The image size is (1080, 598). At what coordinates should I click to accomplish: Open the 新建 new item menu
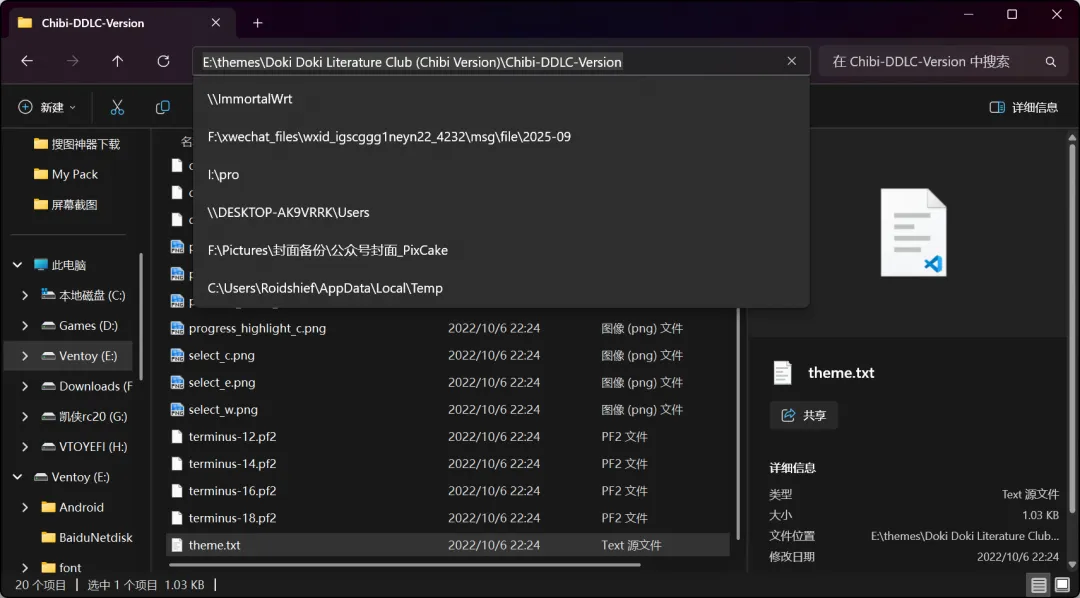tap(47, 107)
